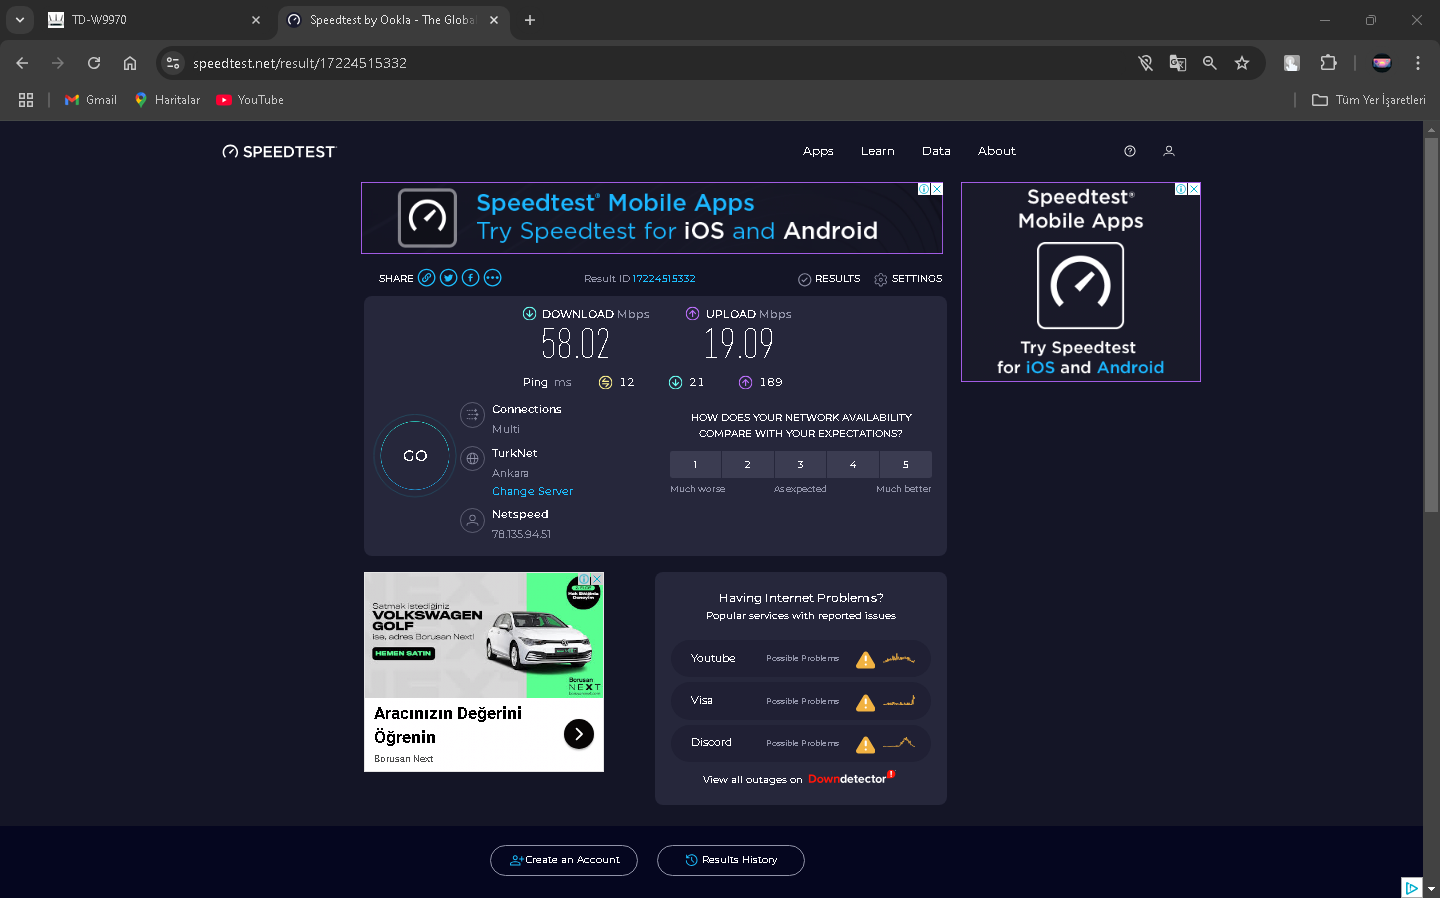The image size is (1440, 898).
Task: Open the SETTINGS link
Action: pos(908,279)
